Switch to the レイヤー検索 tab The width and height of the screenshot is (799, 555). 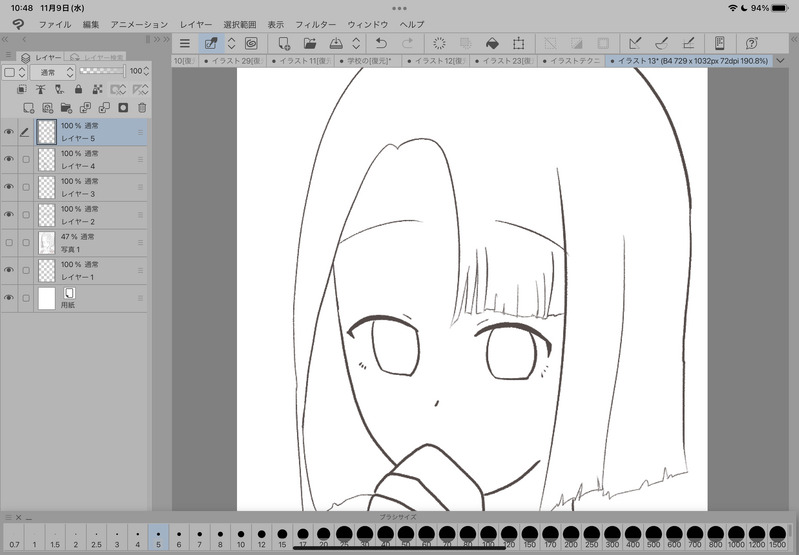[97, 57]
